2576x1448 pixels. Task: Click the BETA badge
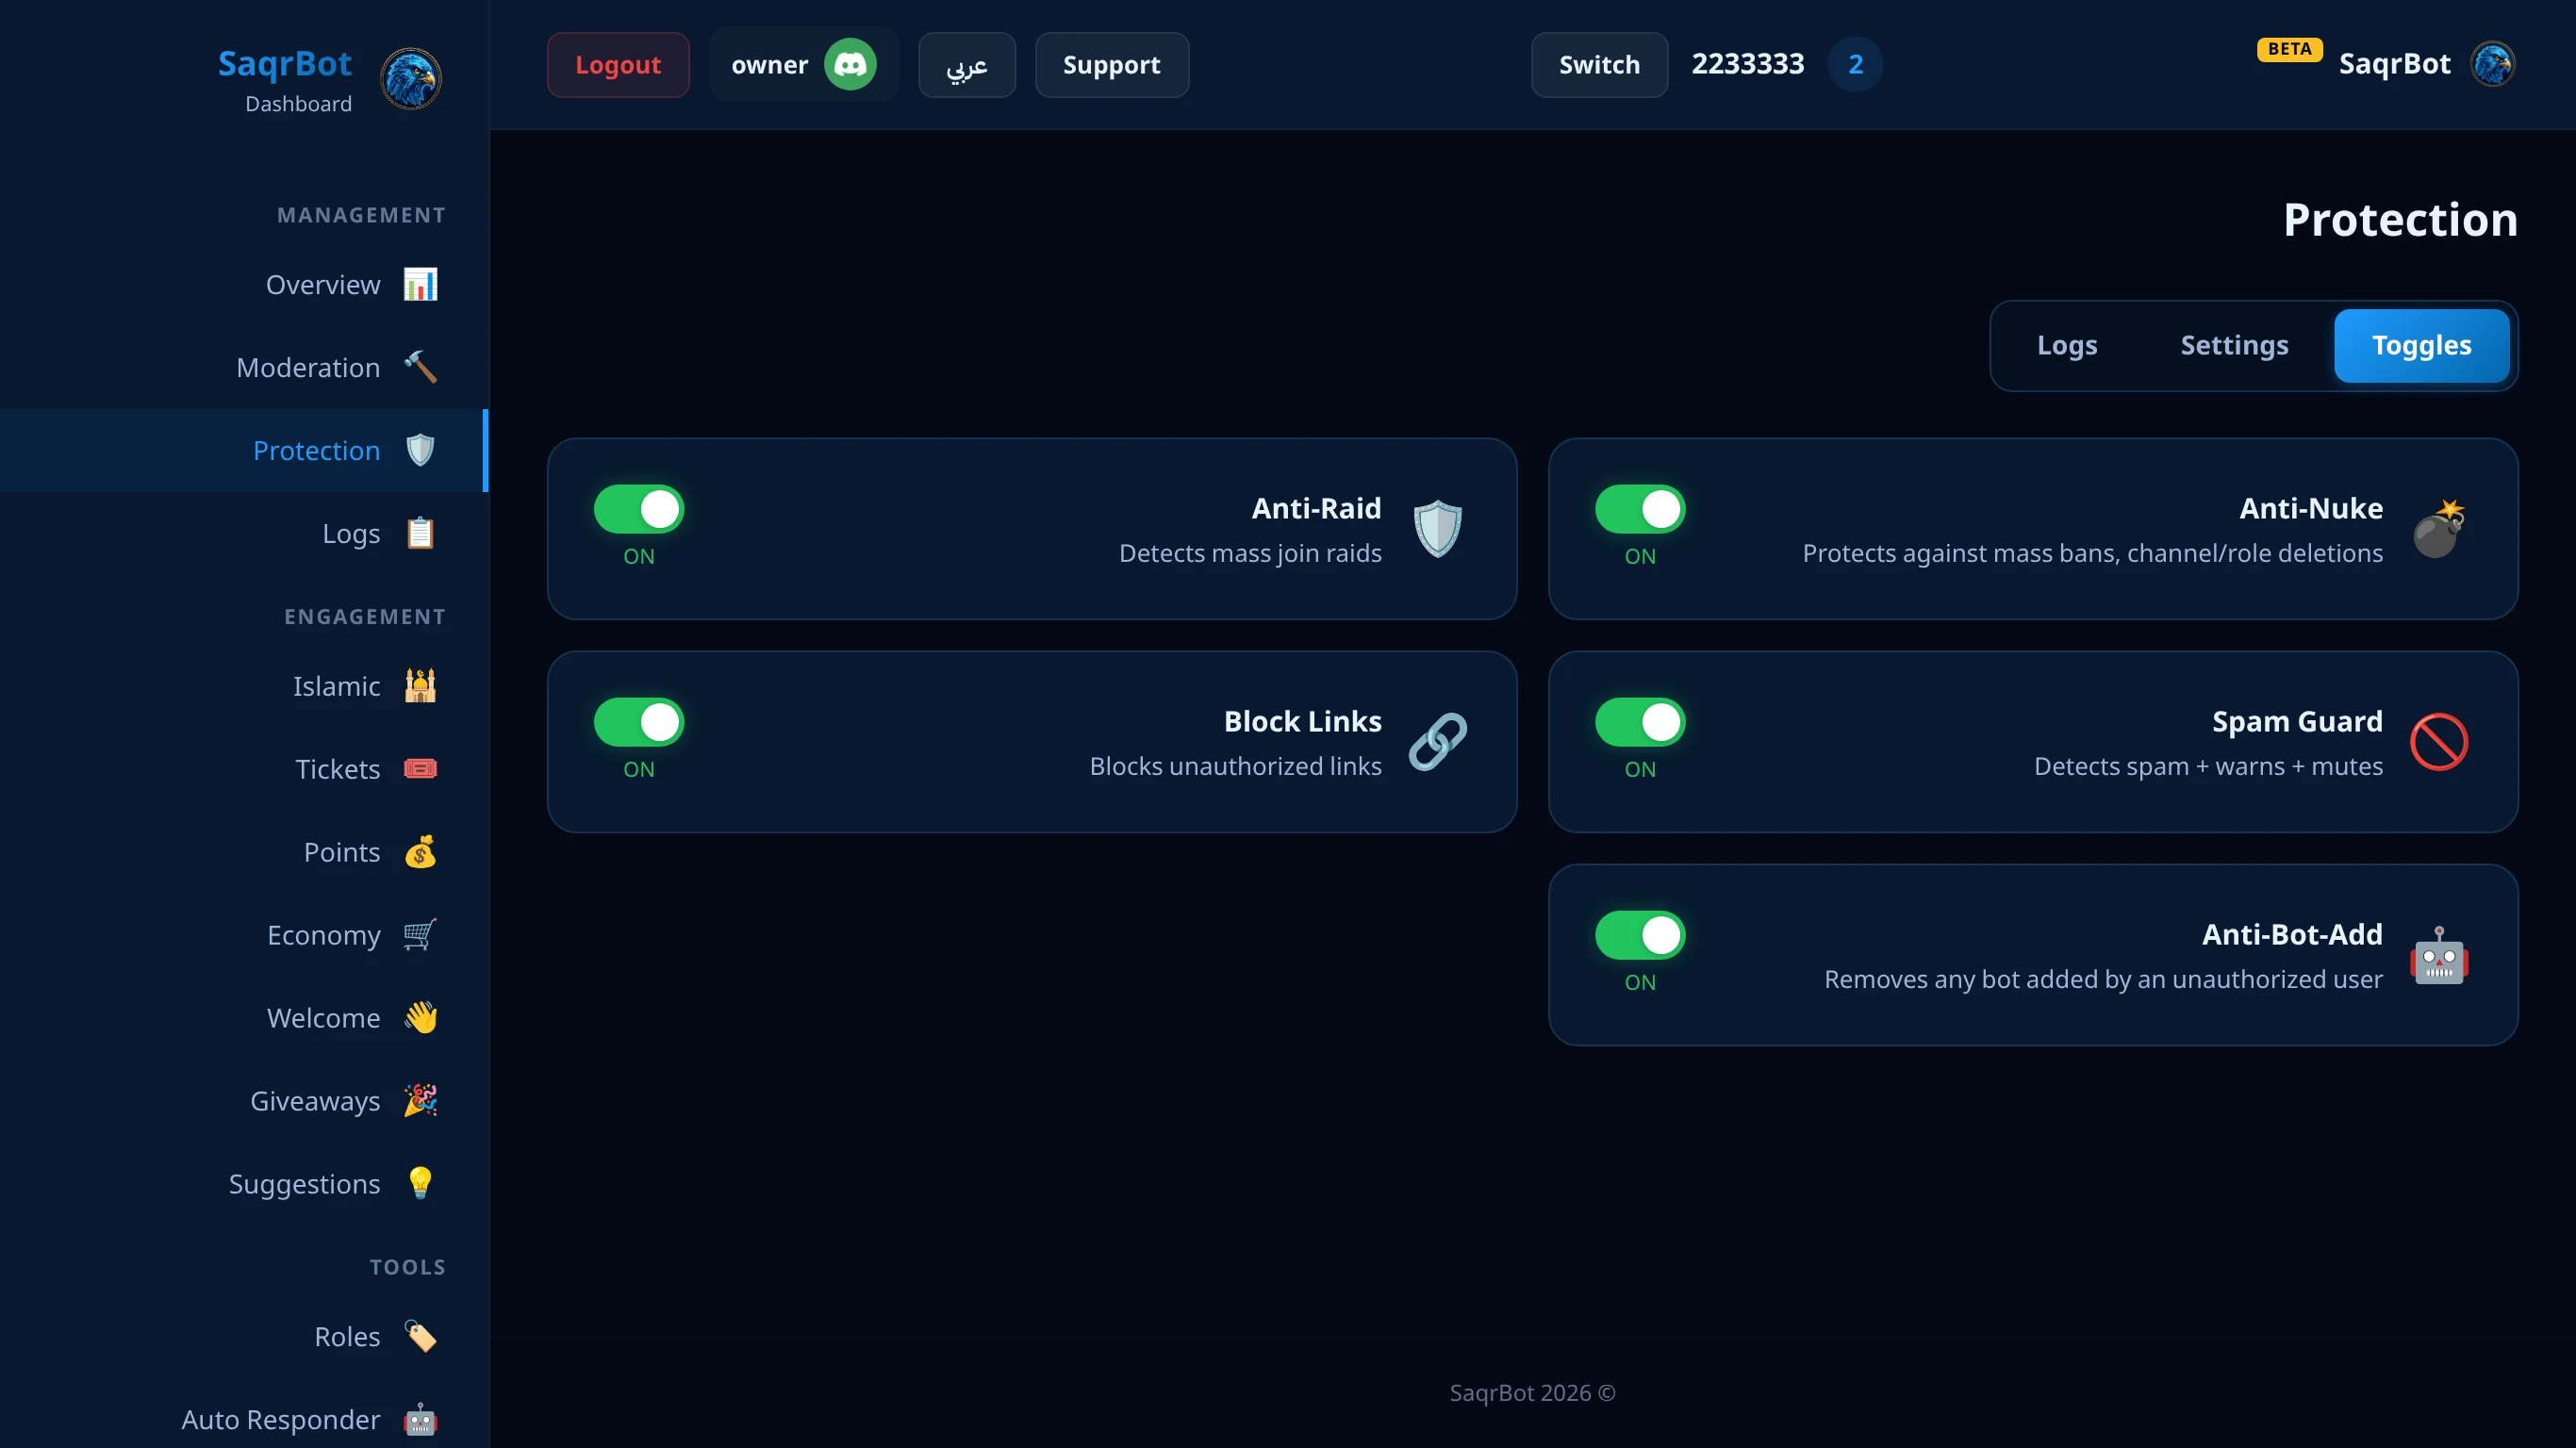[x=2289, y=49]
